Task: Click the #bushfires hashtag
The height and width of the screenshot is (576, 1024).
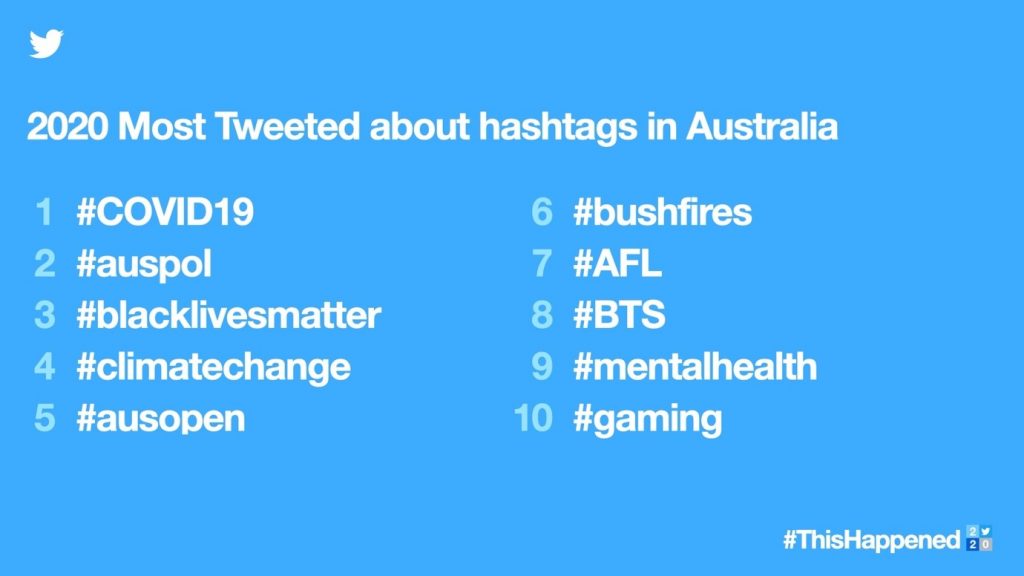Action: coord(662,212)
